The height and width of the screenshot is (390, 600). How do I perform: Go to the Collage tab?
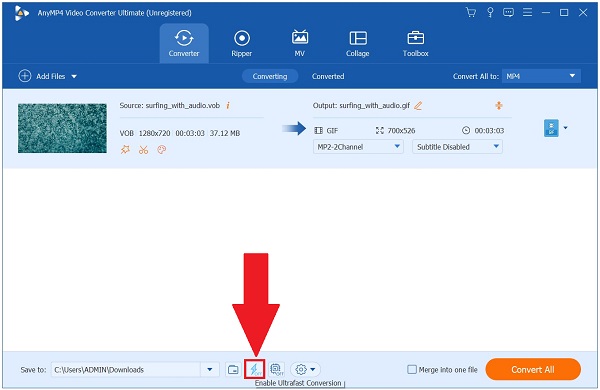click(358, 44)
